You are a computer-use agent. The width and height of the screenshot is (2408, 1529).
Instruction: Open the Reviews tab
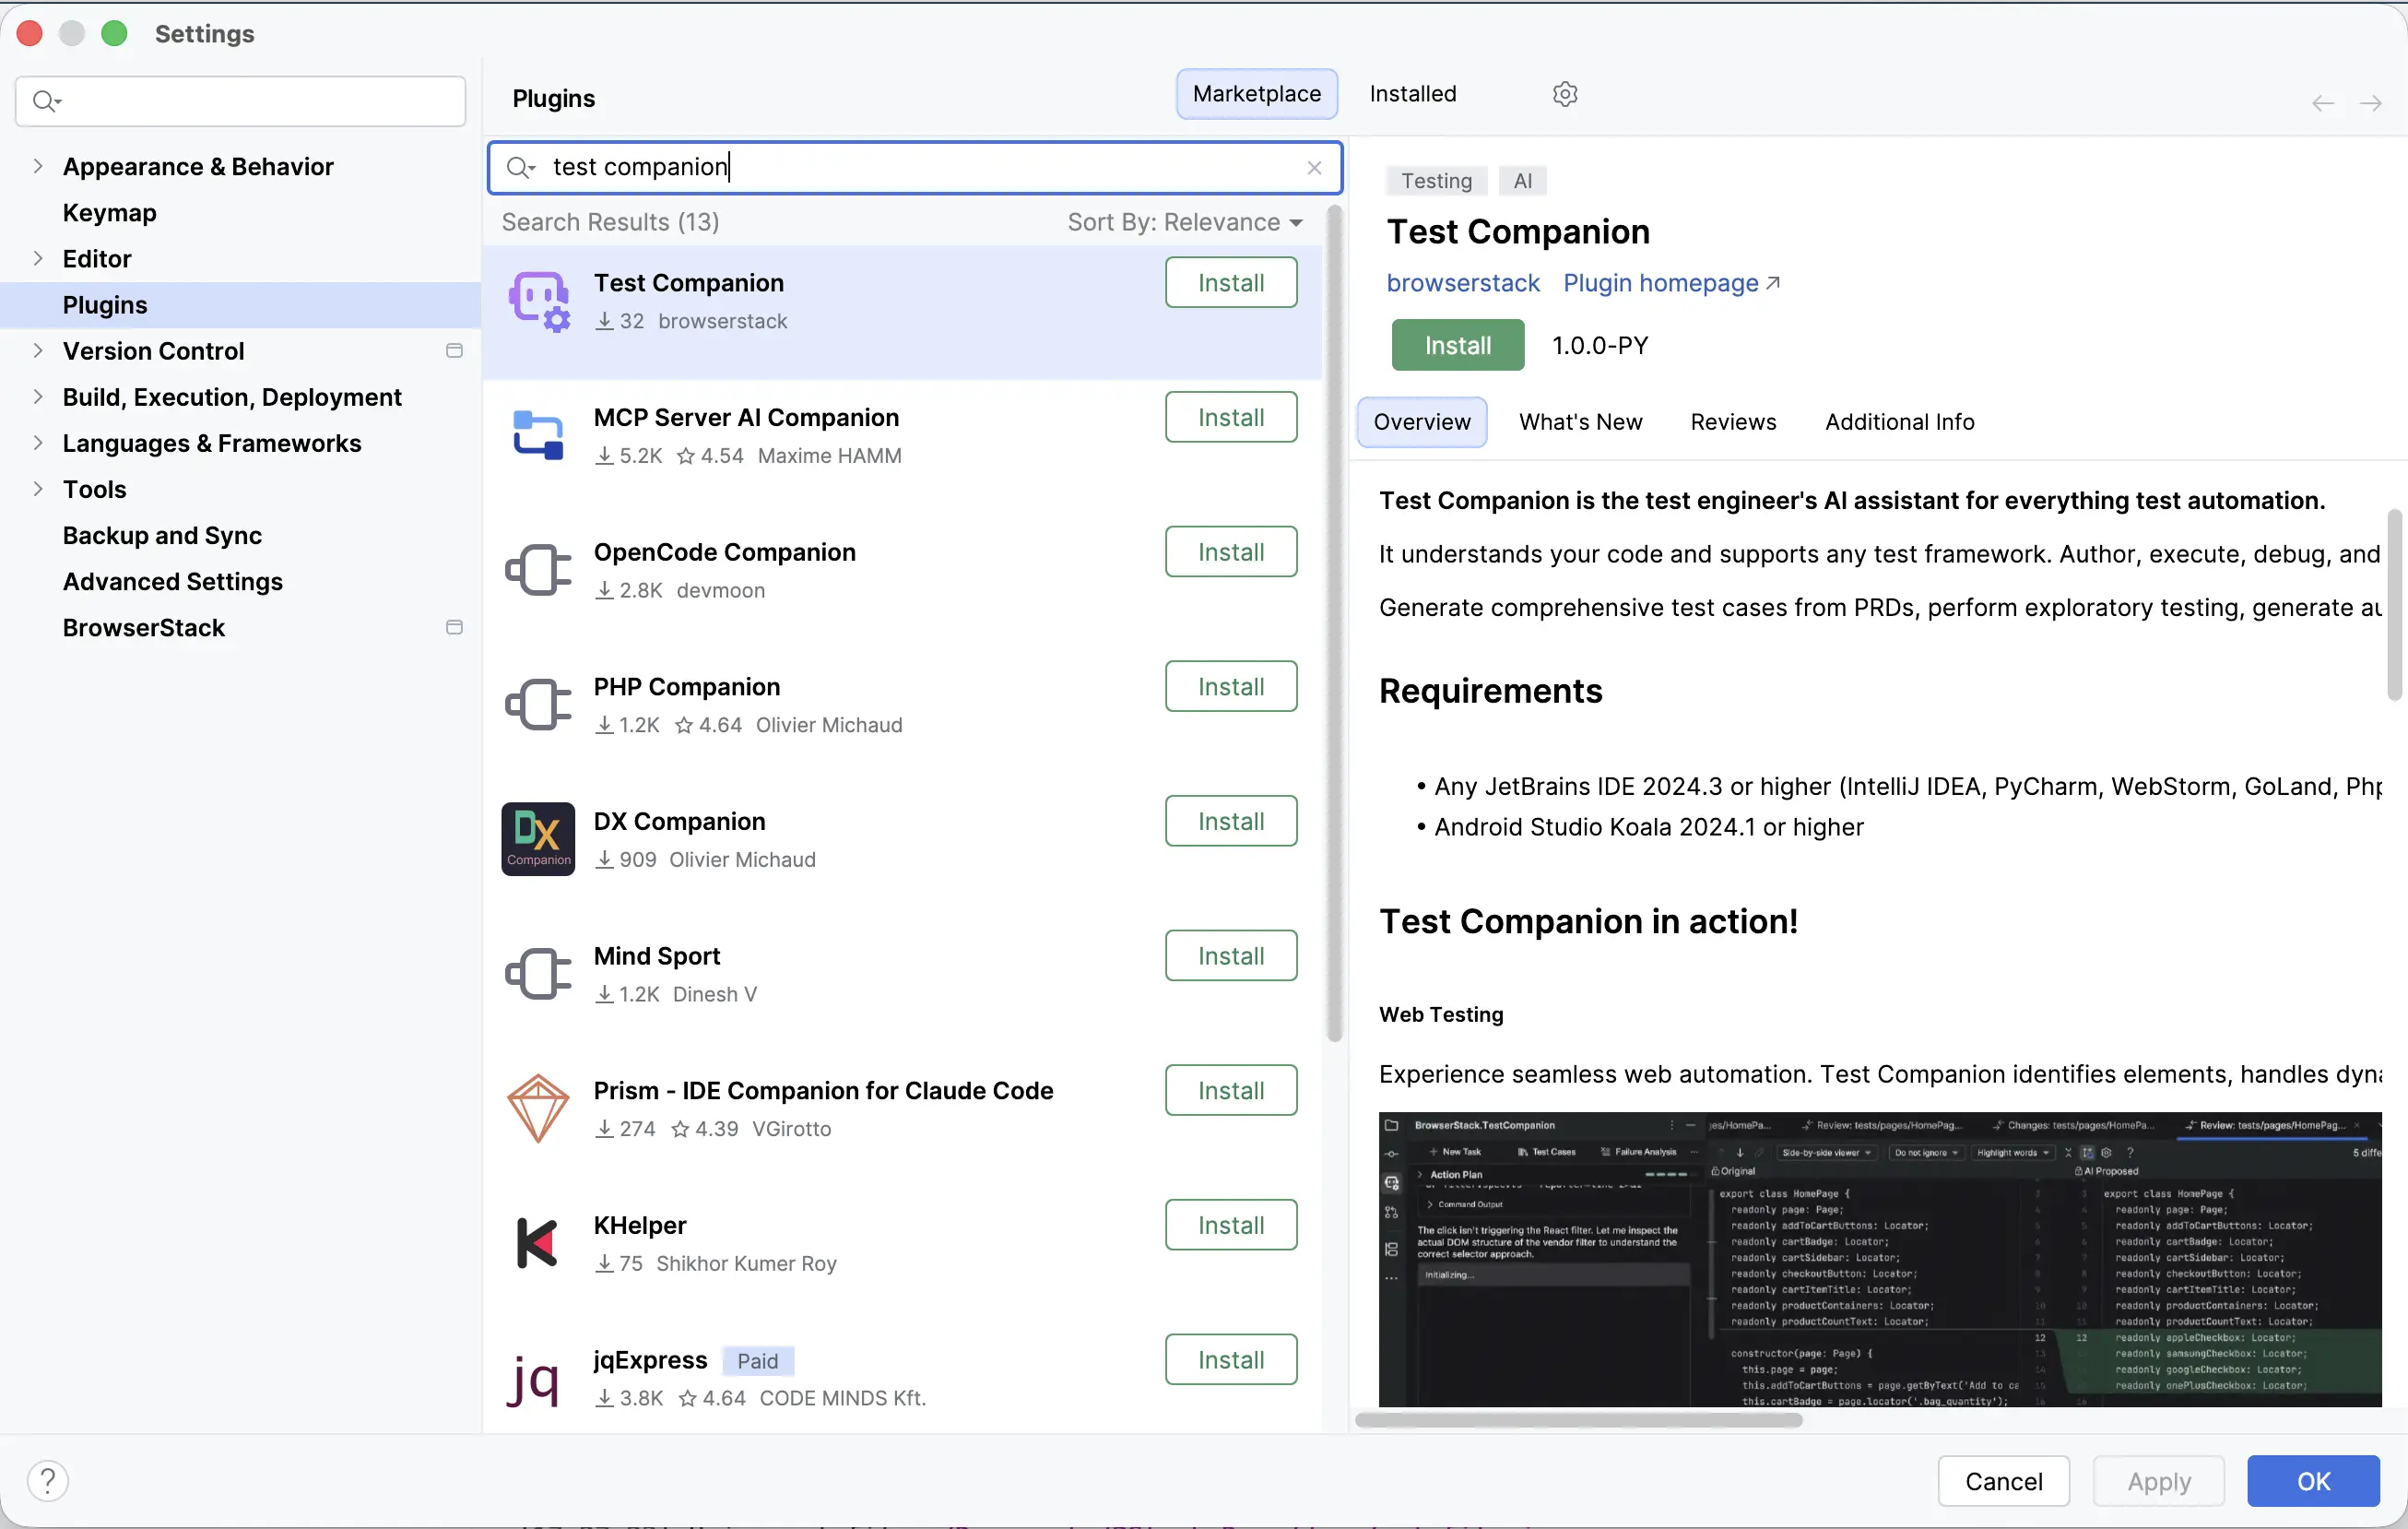(1733, 422)
